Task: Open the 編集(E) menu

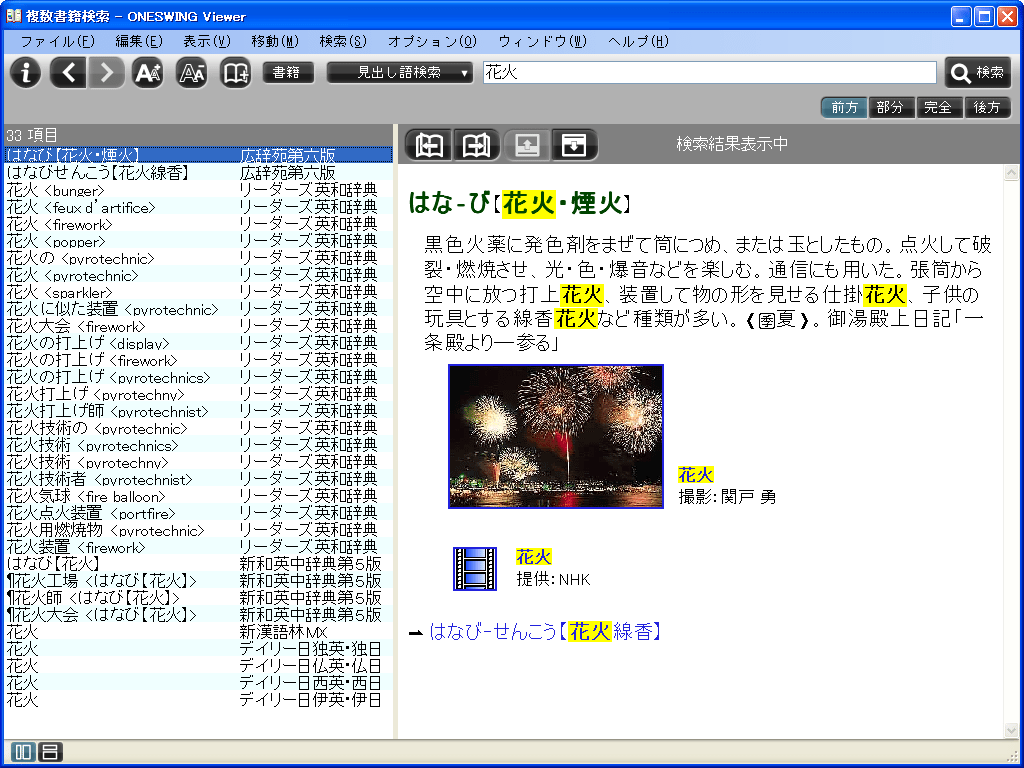Action: click(139, 42)
